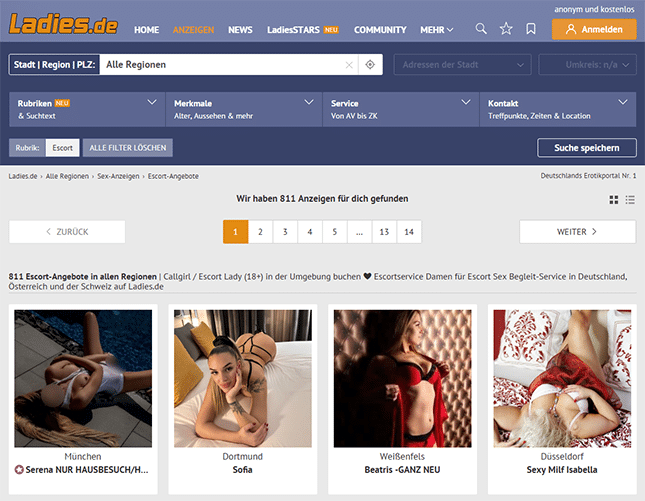This screenshot has height=501, width=645.
Task: Open the bookmark icon in header
Action: pyautogui.click(x=530, y=29)
